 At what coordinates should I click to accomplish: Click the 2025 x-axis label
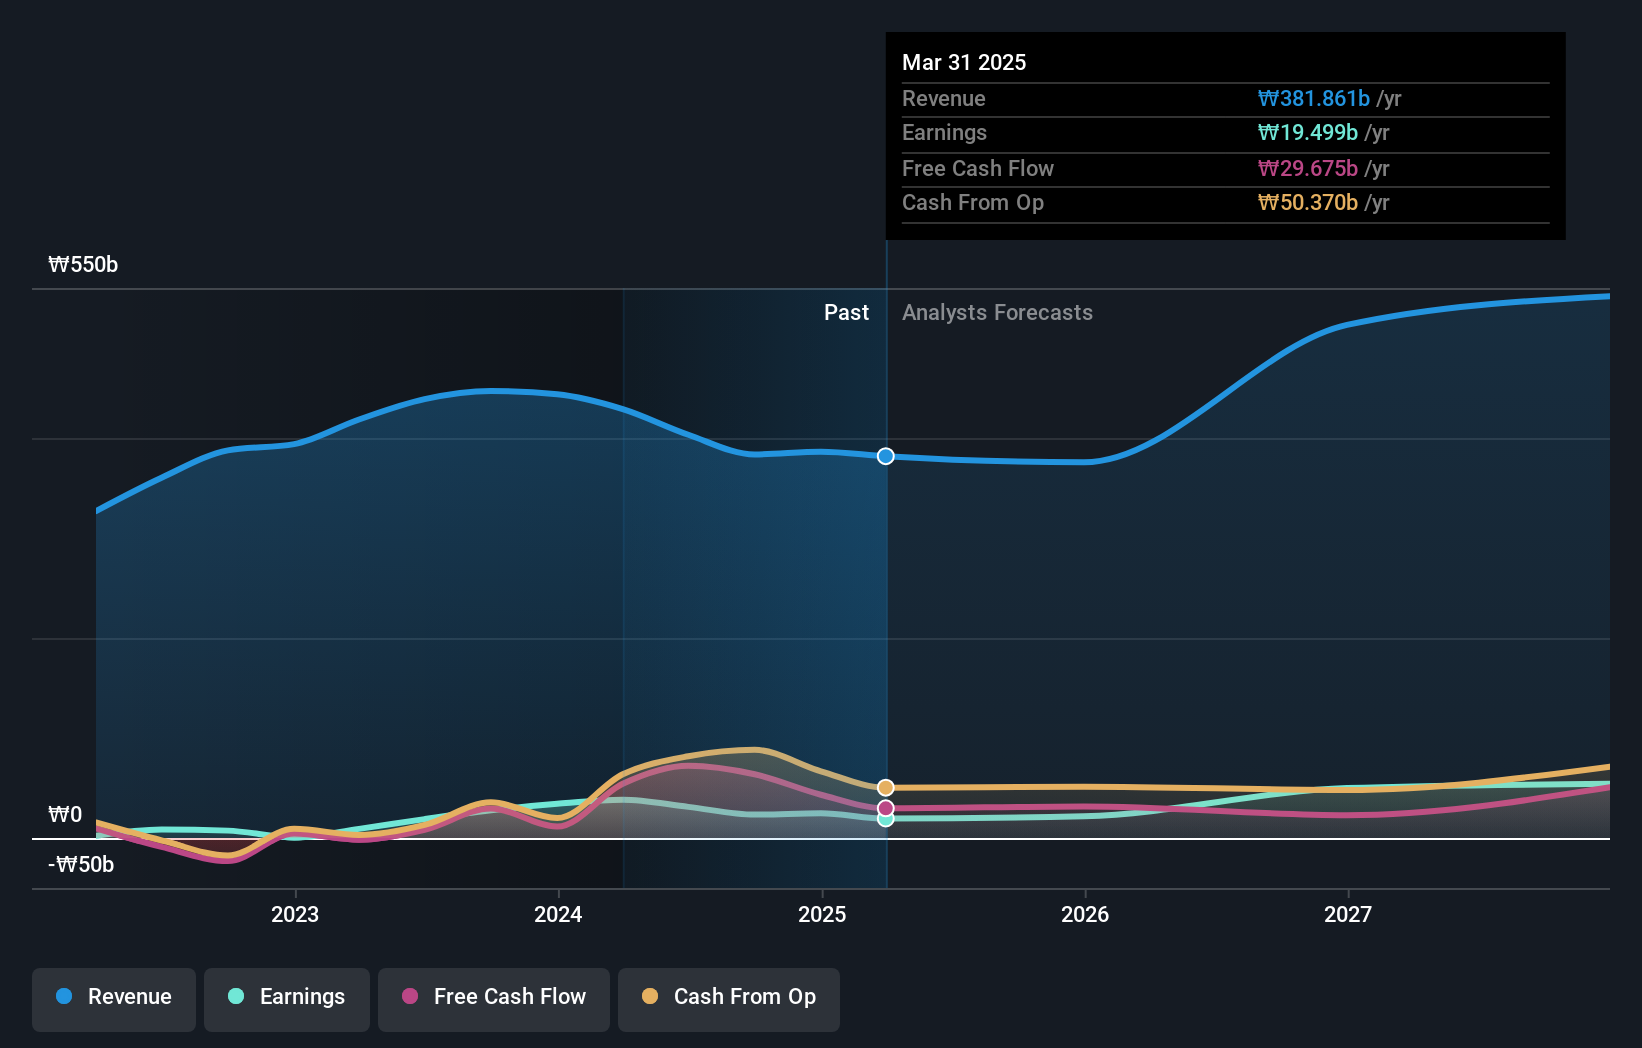tap(822, 914)
